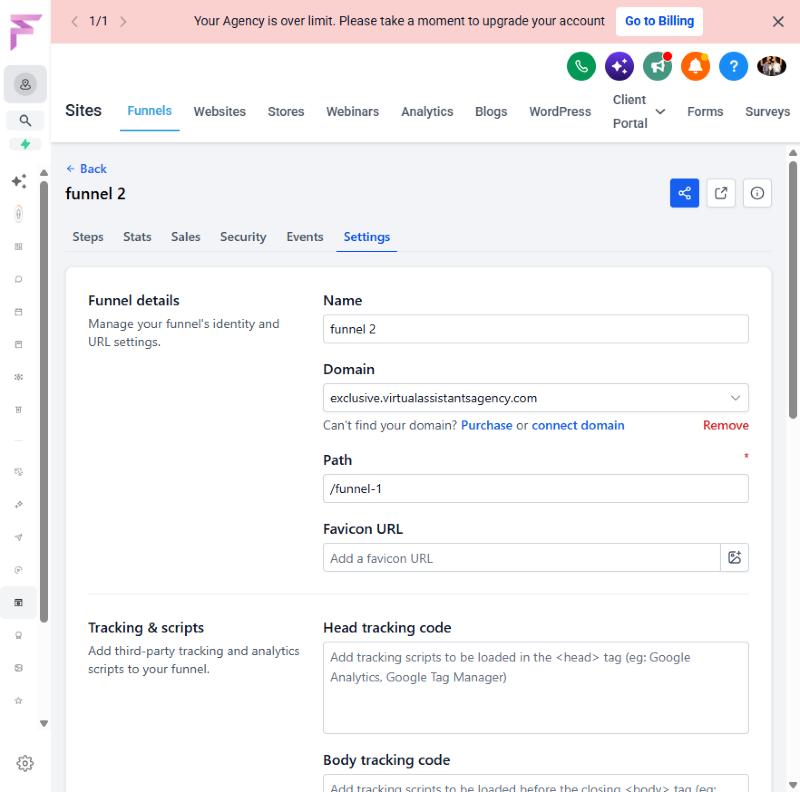
Task: Open the user profile avatar
Action: (x=771, y=66)
